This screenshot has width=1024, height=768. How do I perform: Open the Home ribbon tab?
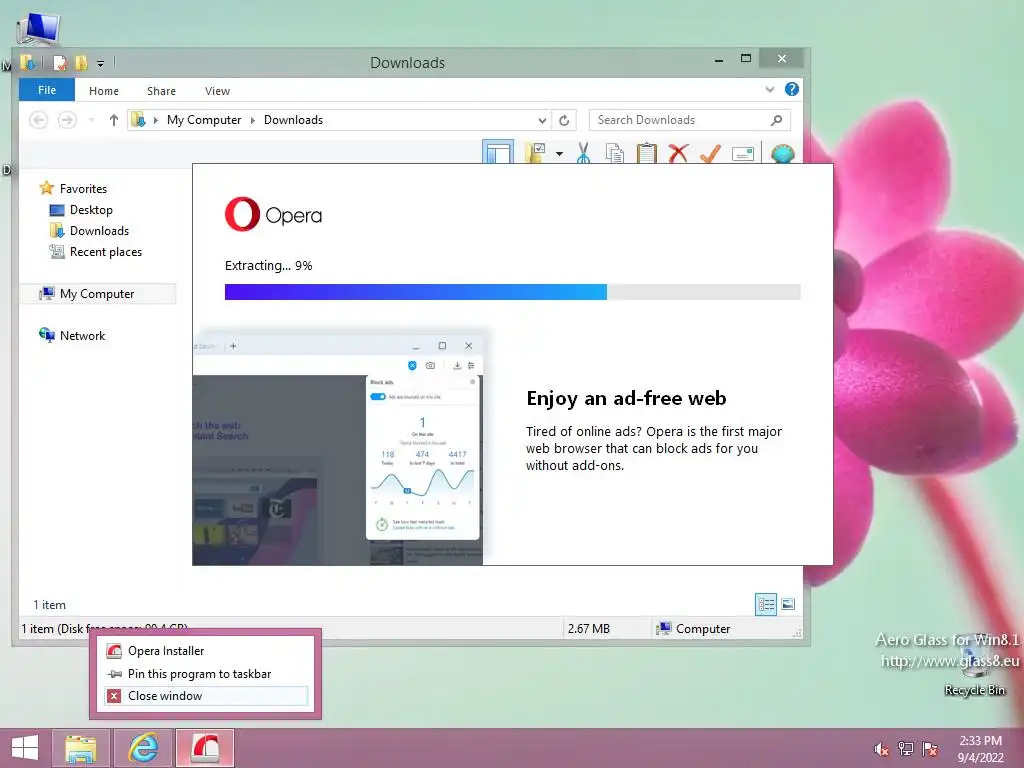click(x=104, y=91)
